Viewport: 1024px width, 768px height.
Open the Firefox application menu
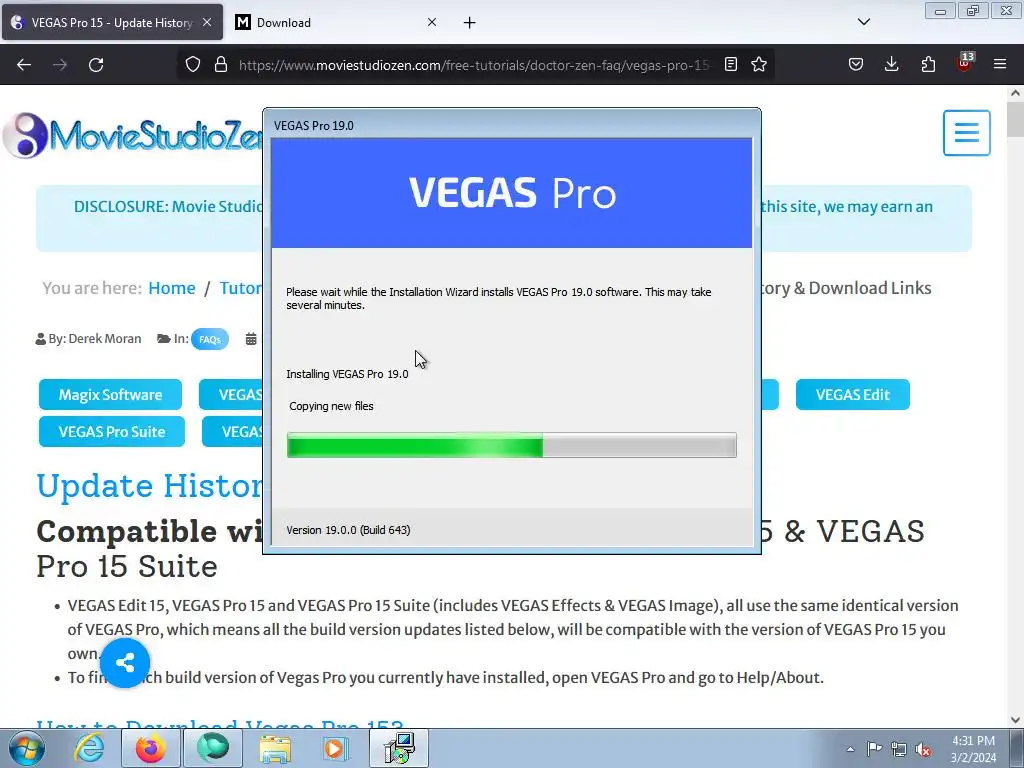click(x=1000, y=64)
